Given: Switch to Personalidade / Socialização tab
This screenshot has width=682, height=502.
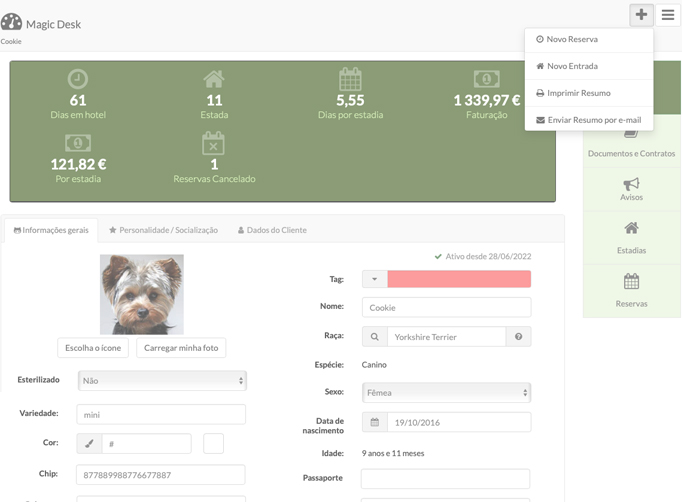Looking at the screenshot, I should (x=163, y=230).
